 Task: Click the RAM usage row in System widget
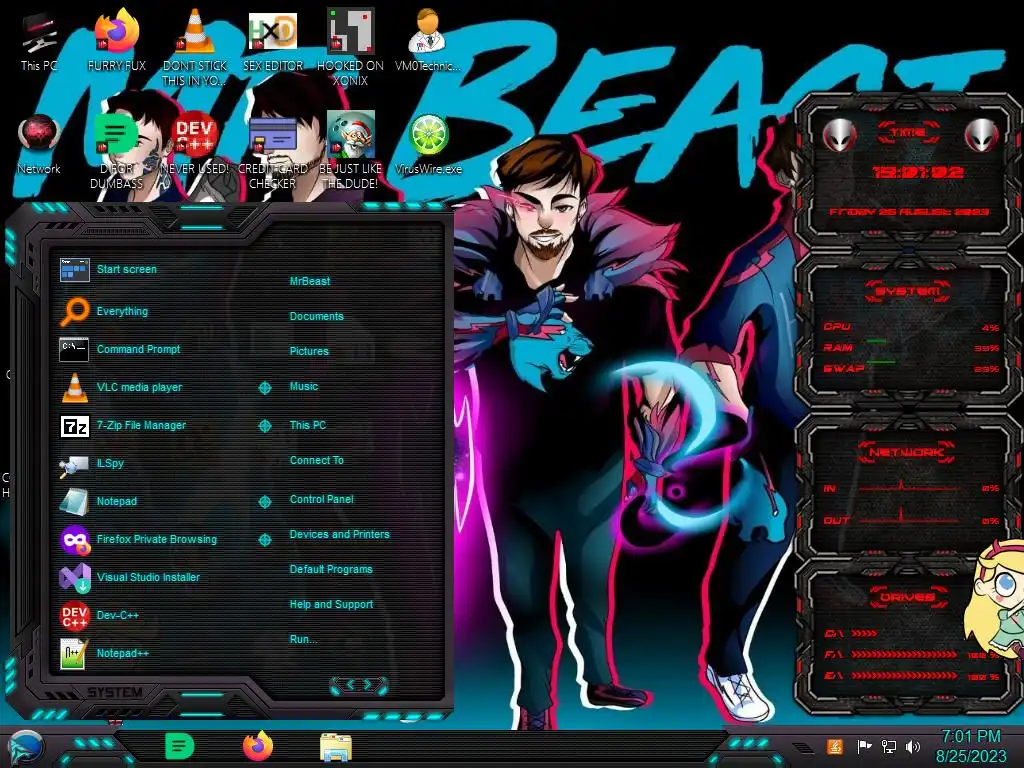tap(911, 348)
